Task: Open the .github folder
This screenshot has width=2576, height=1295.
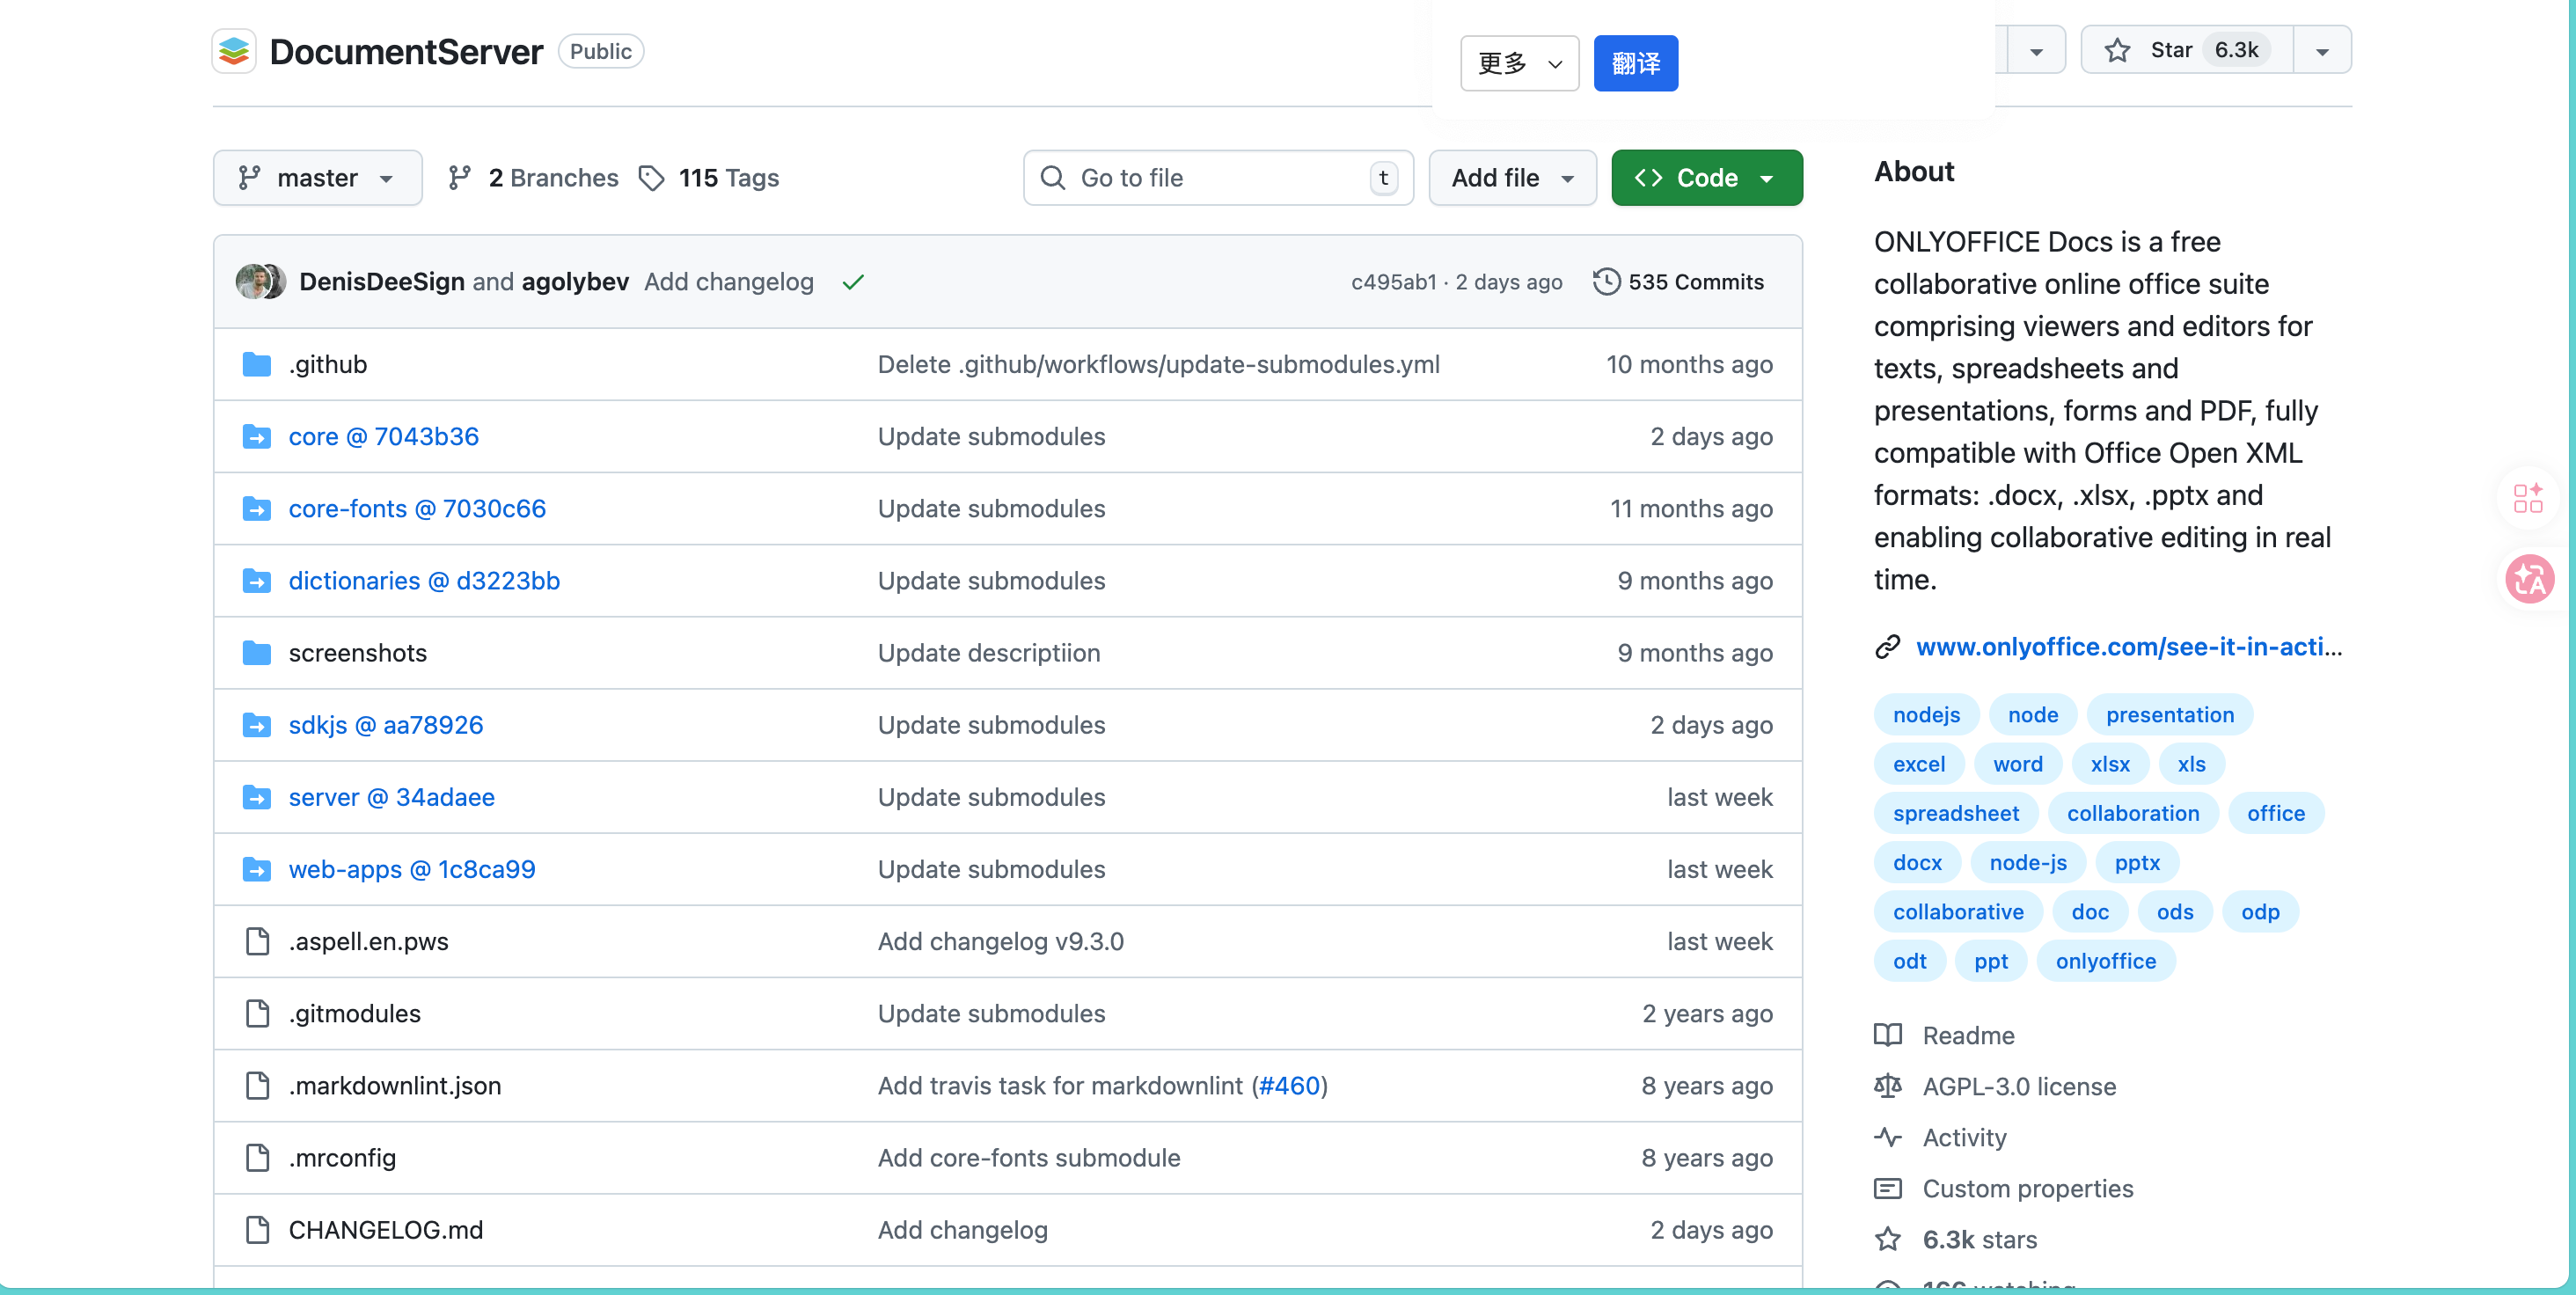Action: 328,364
